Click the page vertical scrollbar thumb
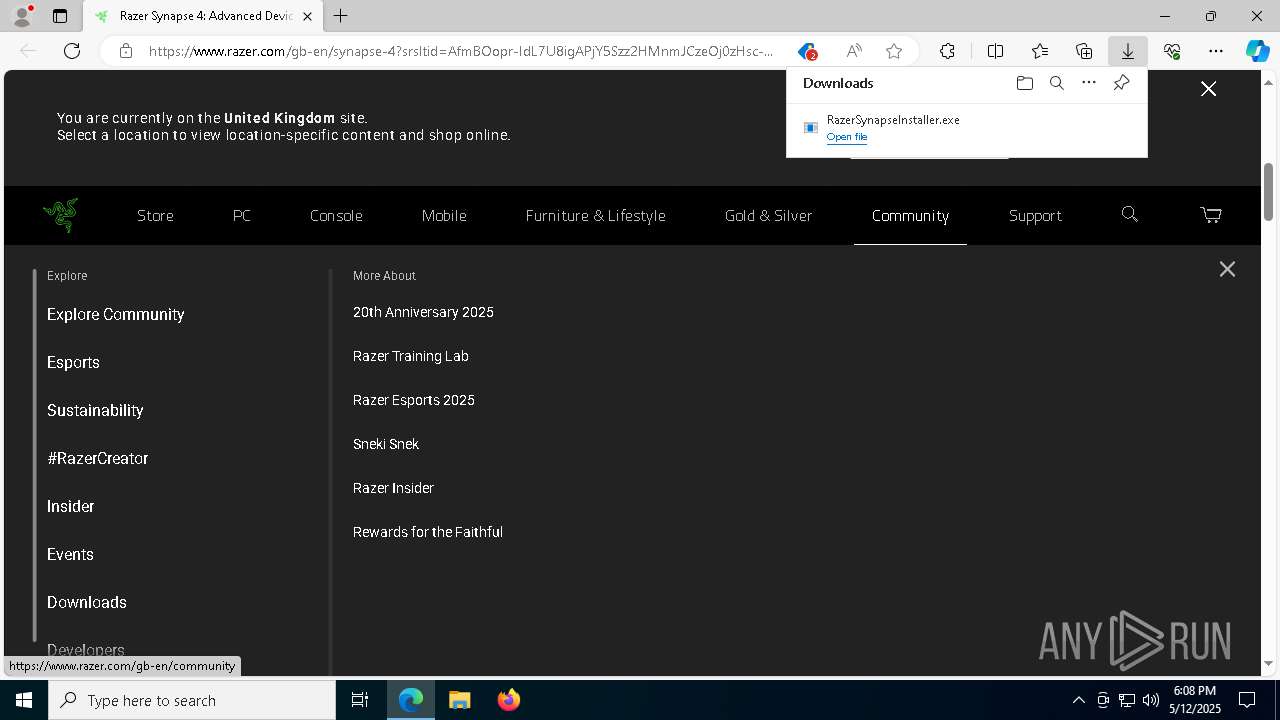Image resolution: width=1280 pixels, height=720 pixels. tap(1269, 191)
